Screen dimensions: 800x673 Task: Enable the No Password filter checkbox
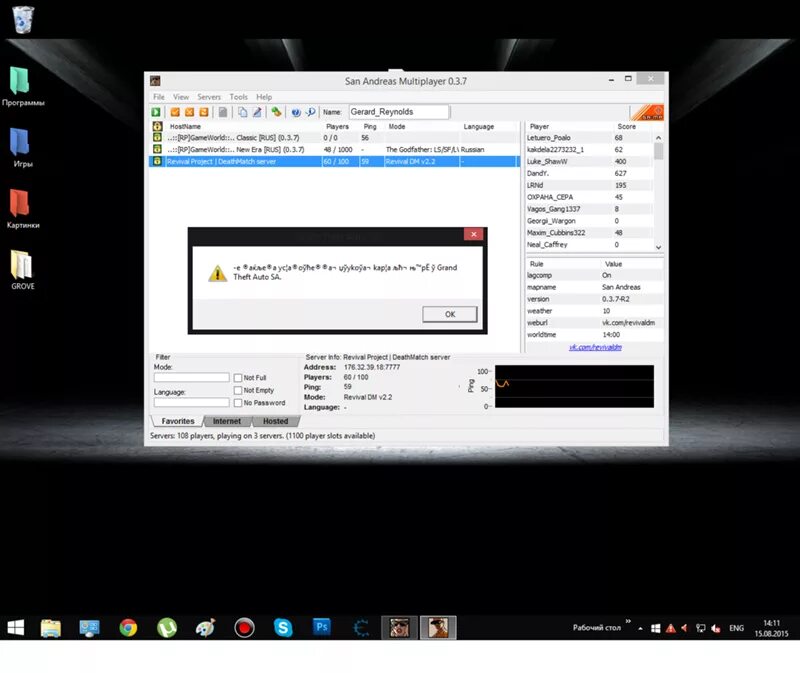click(x=238, y=403)
